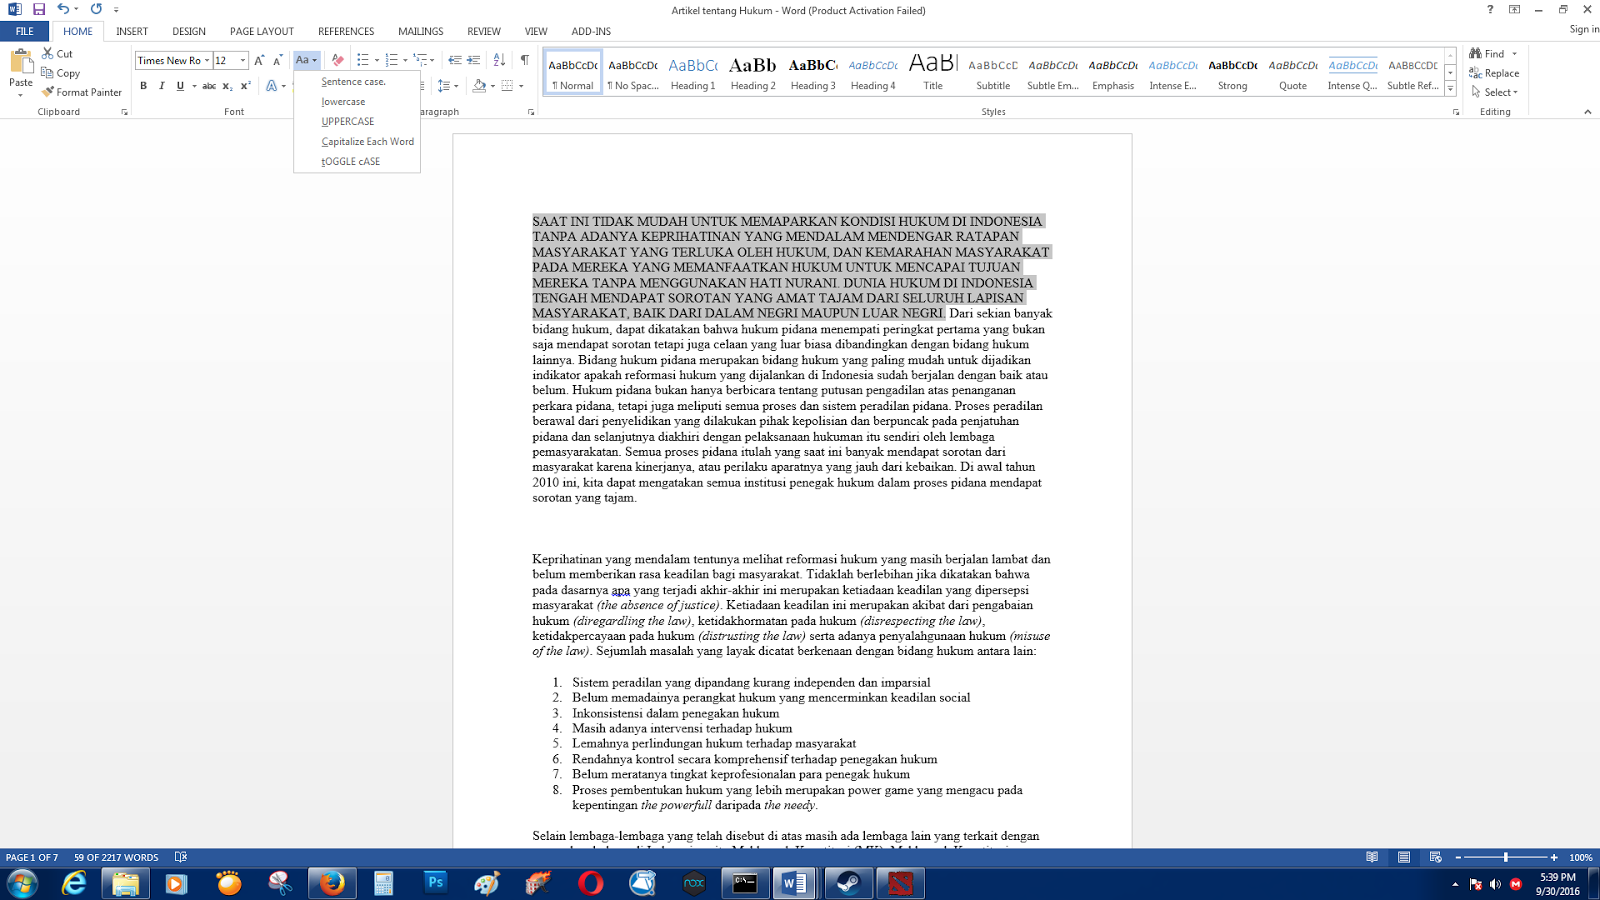The image size is (1600, 900).
Task: Apply the Normal style
Action: [x=573, y=72]
